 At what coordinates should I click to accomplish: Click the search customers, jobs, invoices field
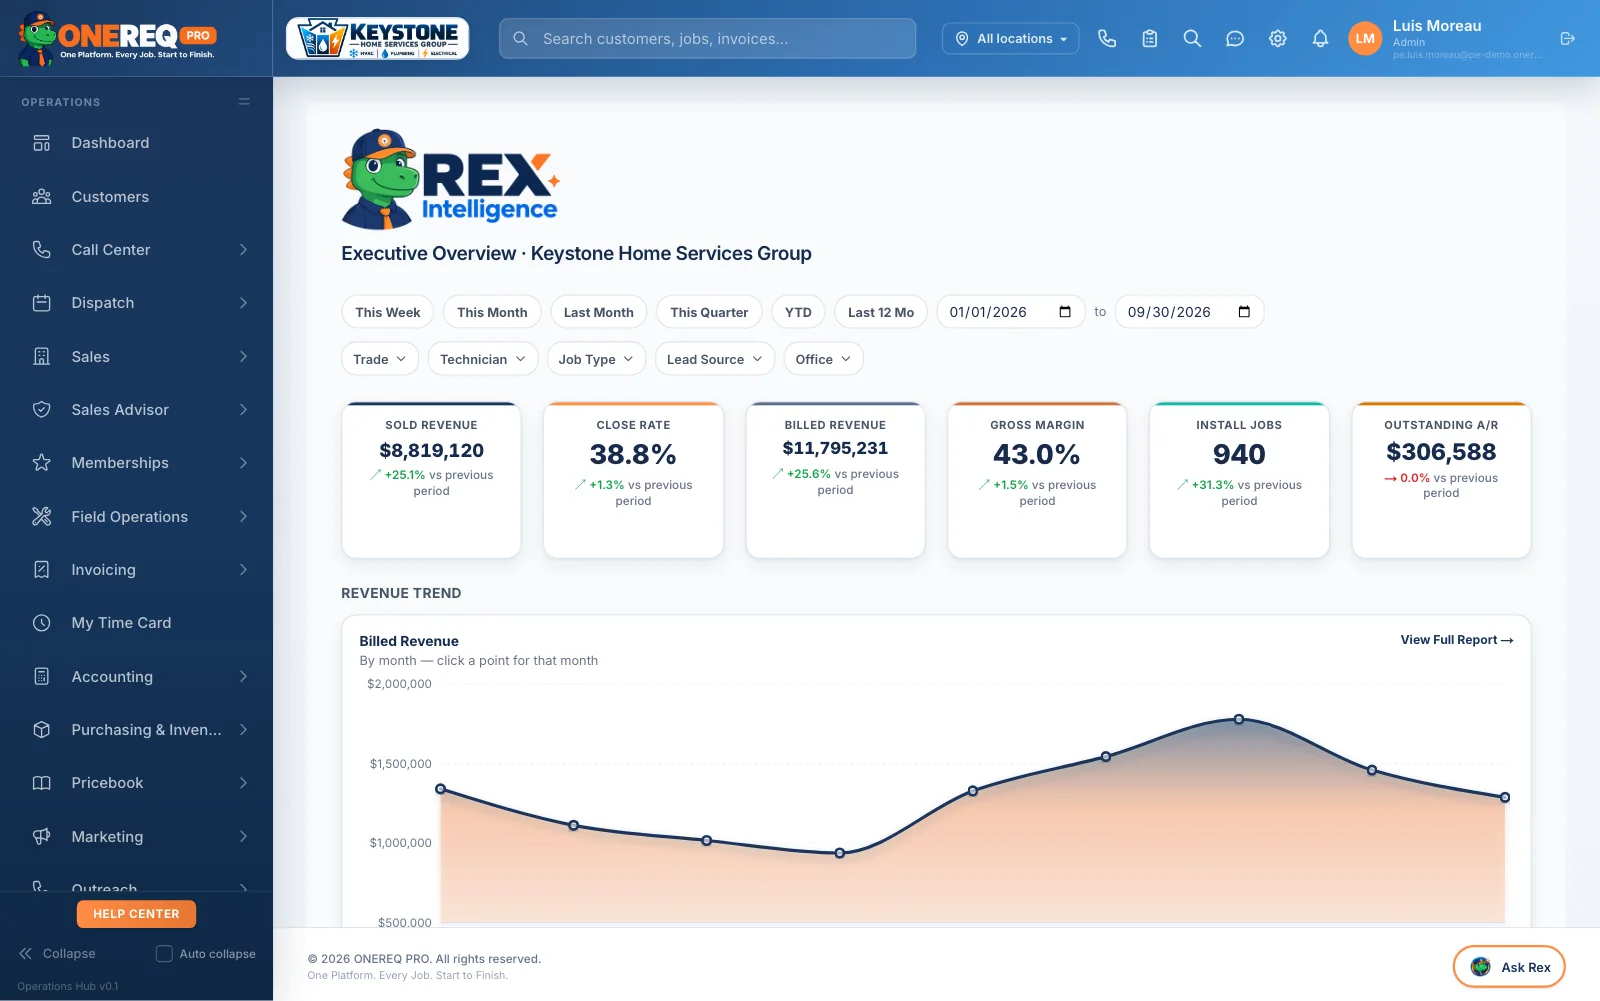click(707, 38)
